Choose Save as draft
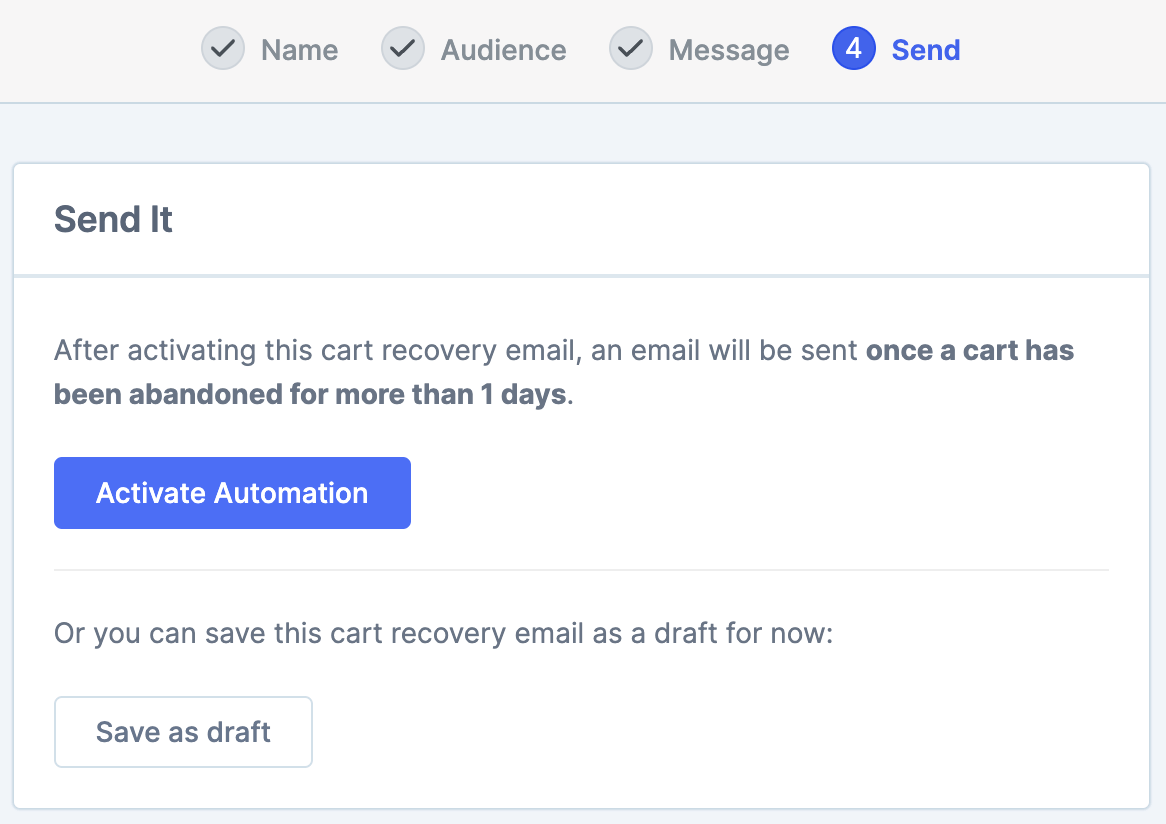The width and height of the screenshot is (1166, 824). click(183, 732)
